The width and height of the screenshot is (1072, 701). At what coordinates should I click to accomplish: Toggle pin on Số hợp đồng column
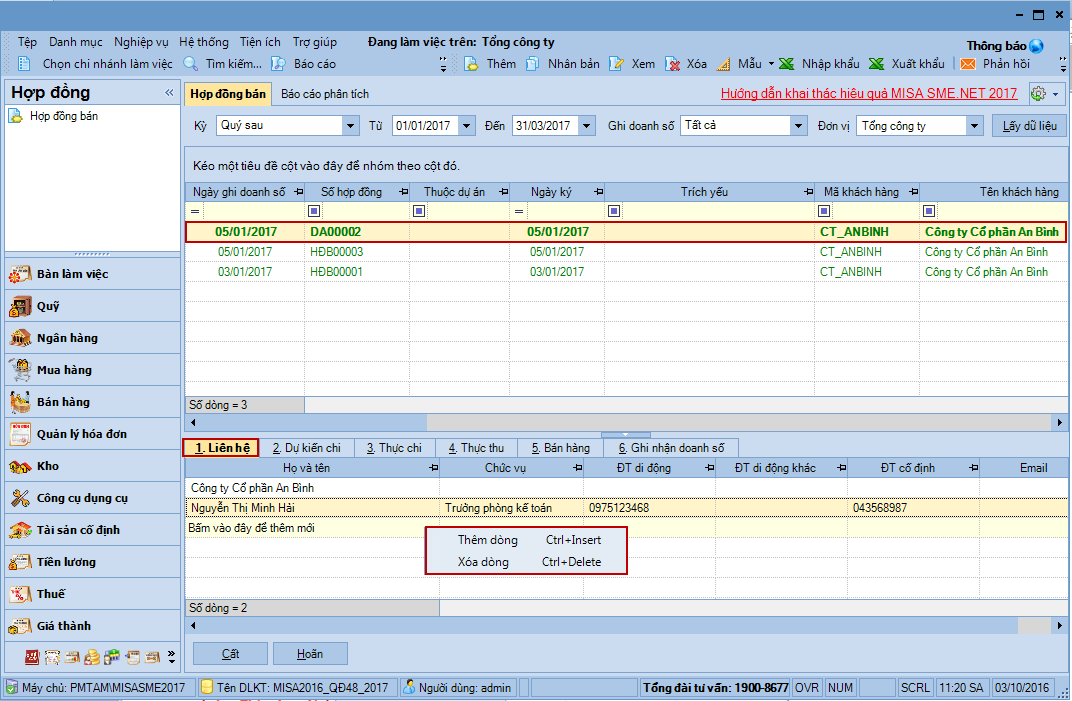coord(402,192)
